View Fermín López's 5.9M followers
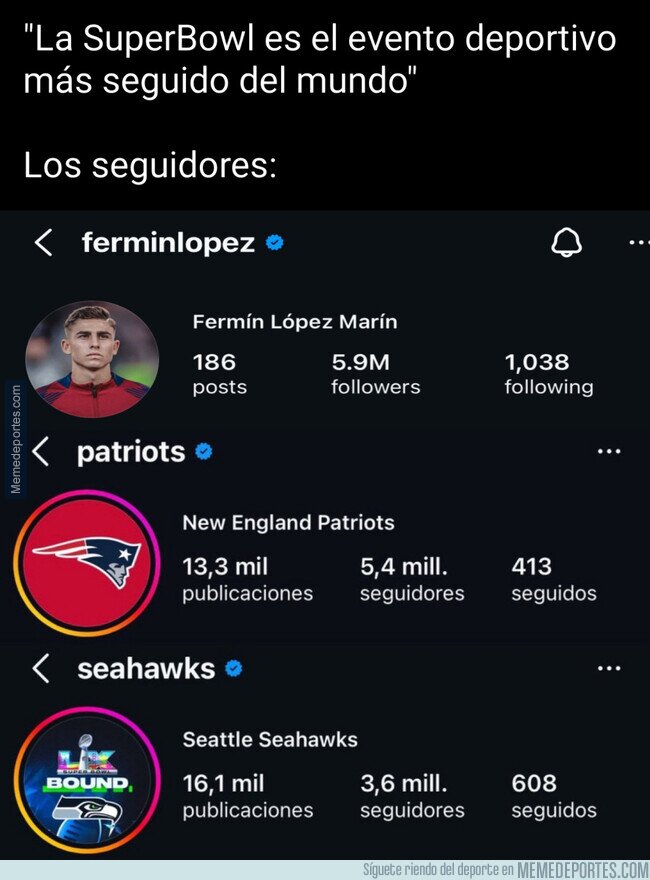Screen dimensions: 650x880 (x=375, y=372)
